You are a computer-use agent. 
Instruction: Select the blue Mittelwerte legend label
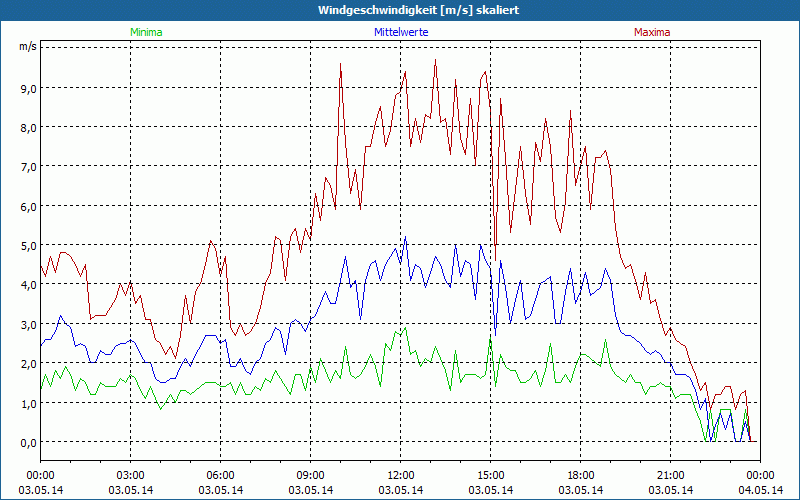click(x=400, y=32)
